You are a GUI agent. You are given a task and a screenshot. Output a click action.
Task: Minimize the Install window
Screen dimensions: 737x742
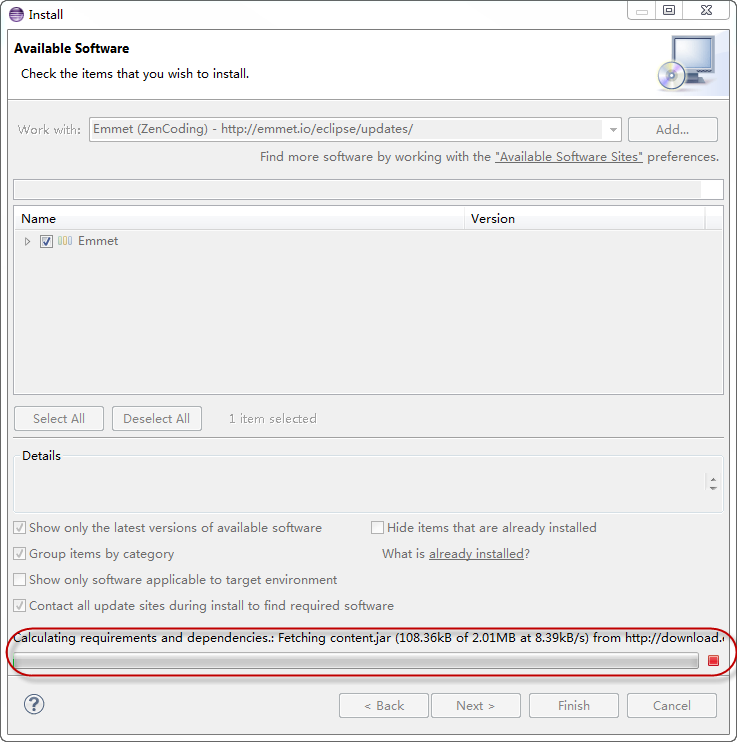click(642, 10)
